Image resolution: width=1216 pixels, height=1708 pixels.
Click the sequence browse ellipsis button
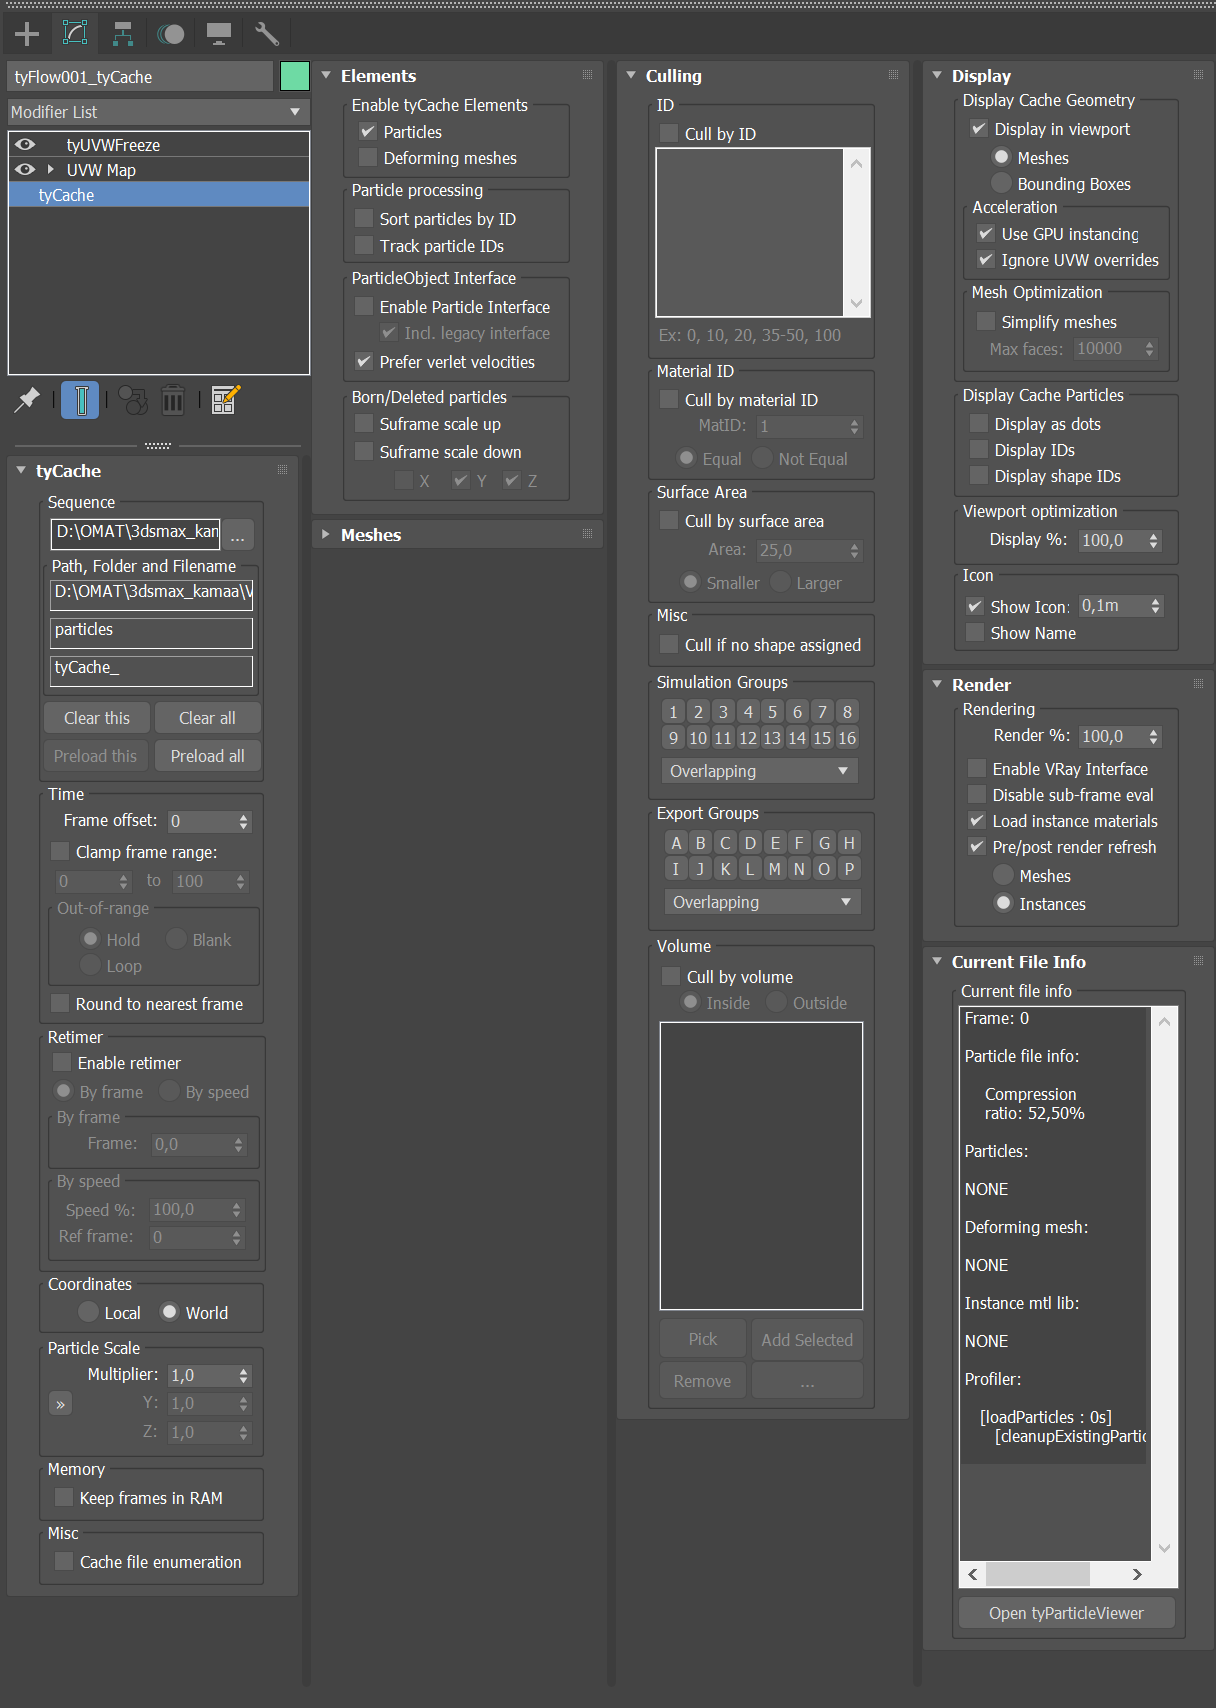(x=237, y=533)
